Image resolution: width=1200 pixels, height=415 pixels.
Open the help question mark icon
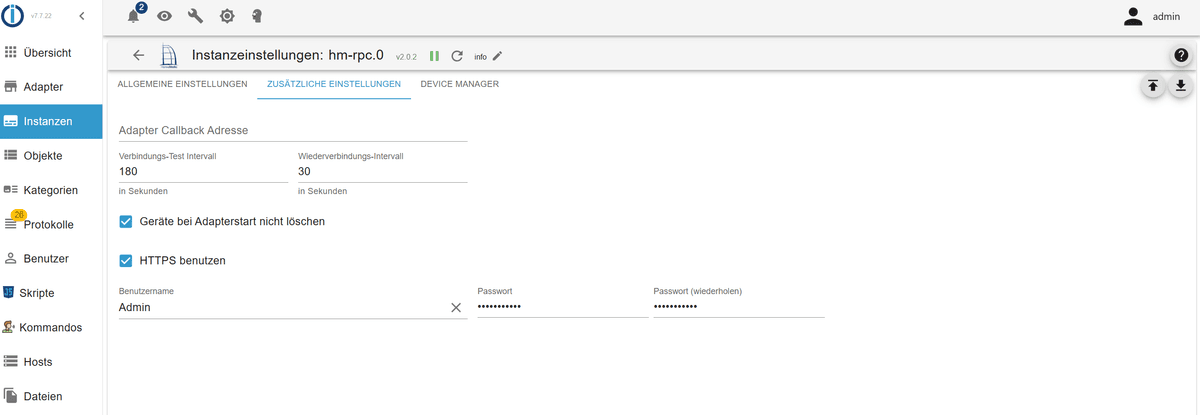[1180, 56]
